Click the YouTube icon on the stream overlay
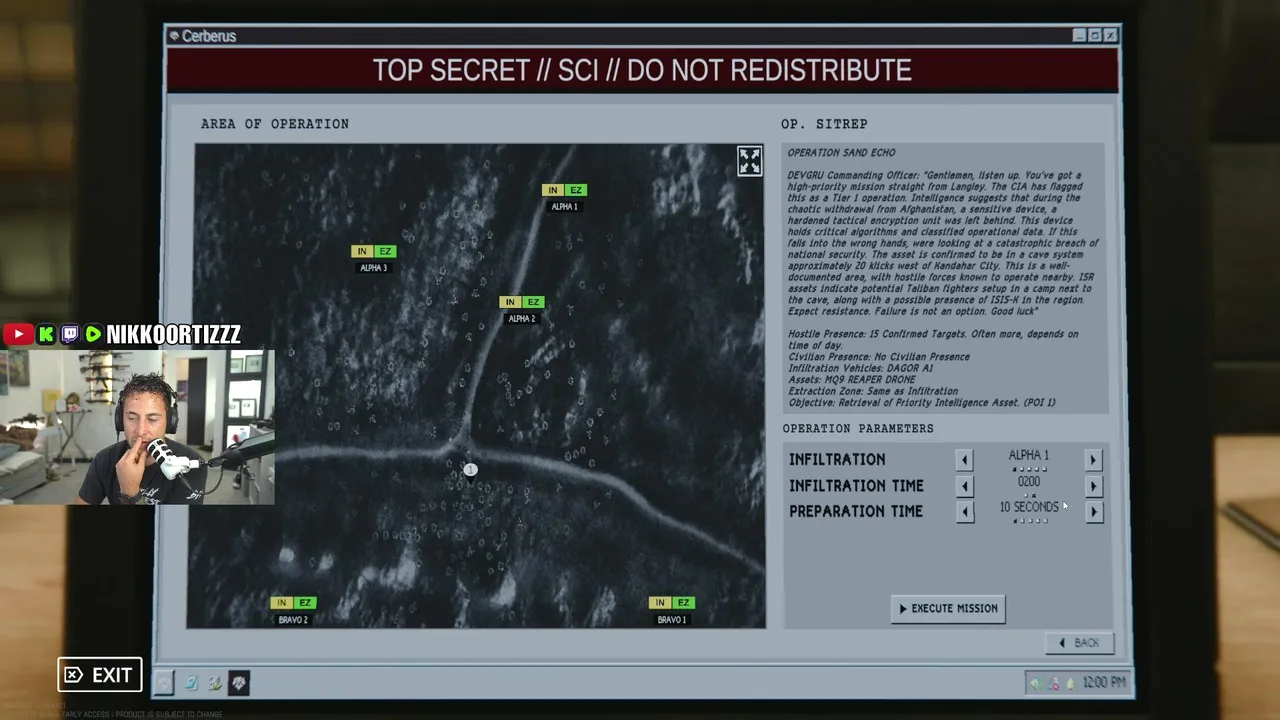1280x720 pixels. coord(17,334)
